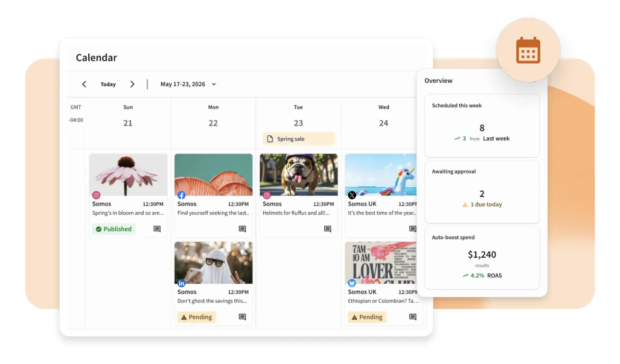Click the Auto-boost spend card

tap(482, 257)
